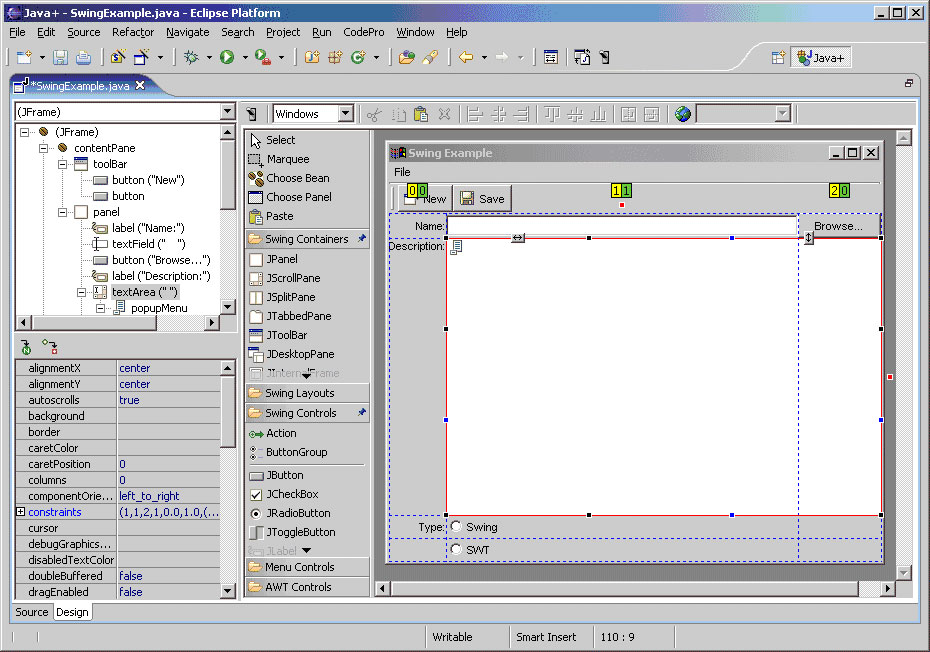Collapse the (JFrame) tree node
The height and width of the screenshot is (652, 930).
click(24, 132)
